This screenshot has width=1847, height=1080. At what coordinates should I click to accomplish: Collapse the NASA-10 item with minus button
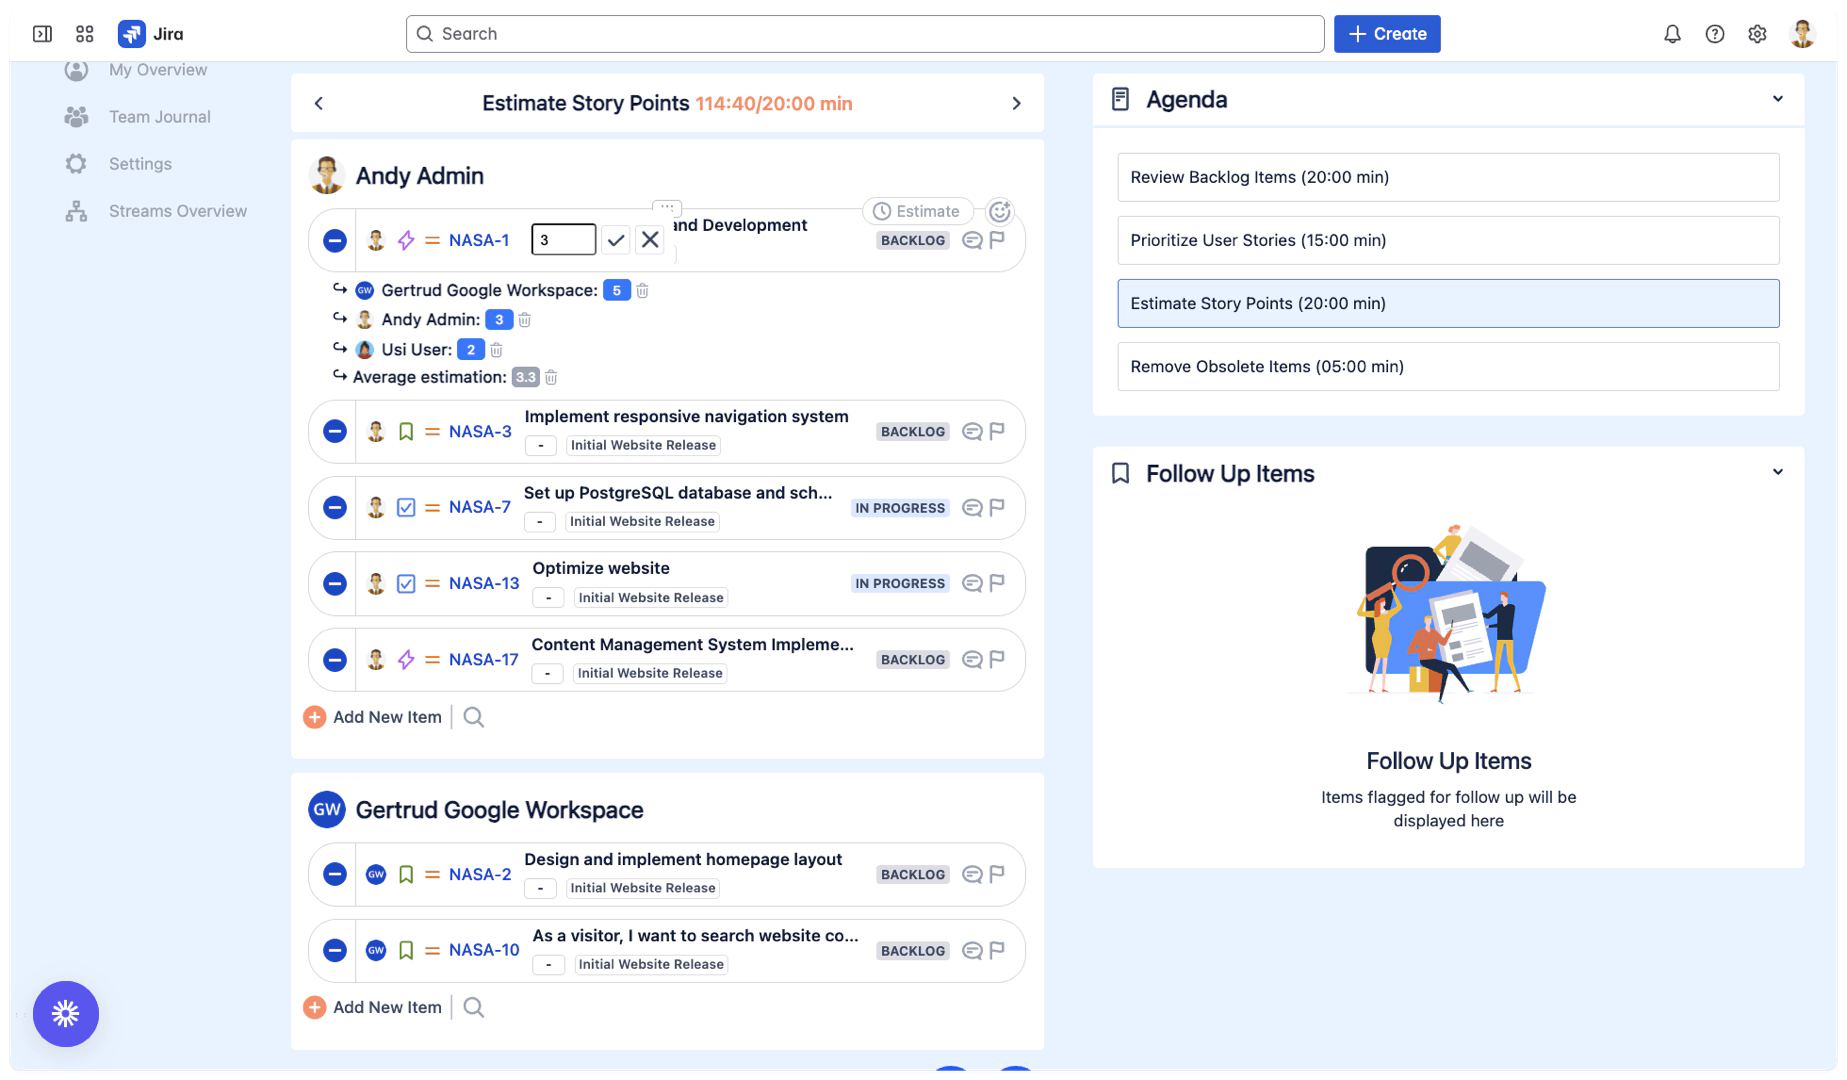click(335, 950)
